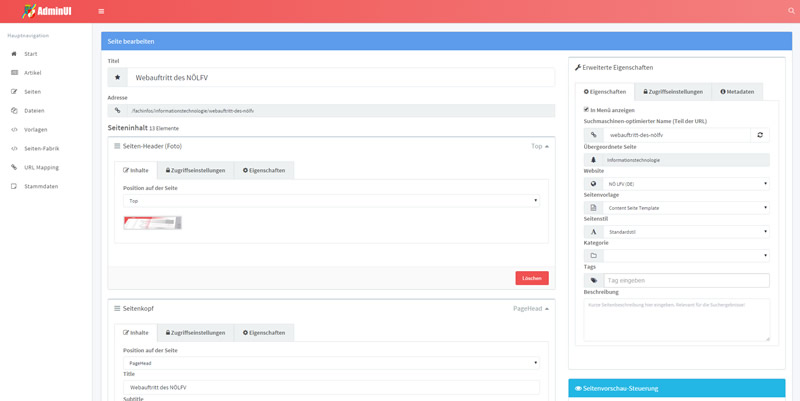Screen dimensions: 800x401
Task: Open Seiten-Fabrik in the sidebar
Action: point(41,148)
